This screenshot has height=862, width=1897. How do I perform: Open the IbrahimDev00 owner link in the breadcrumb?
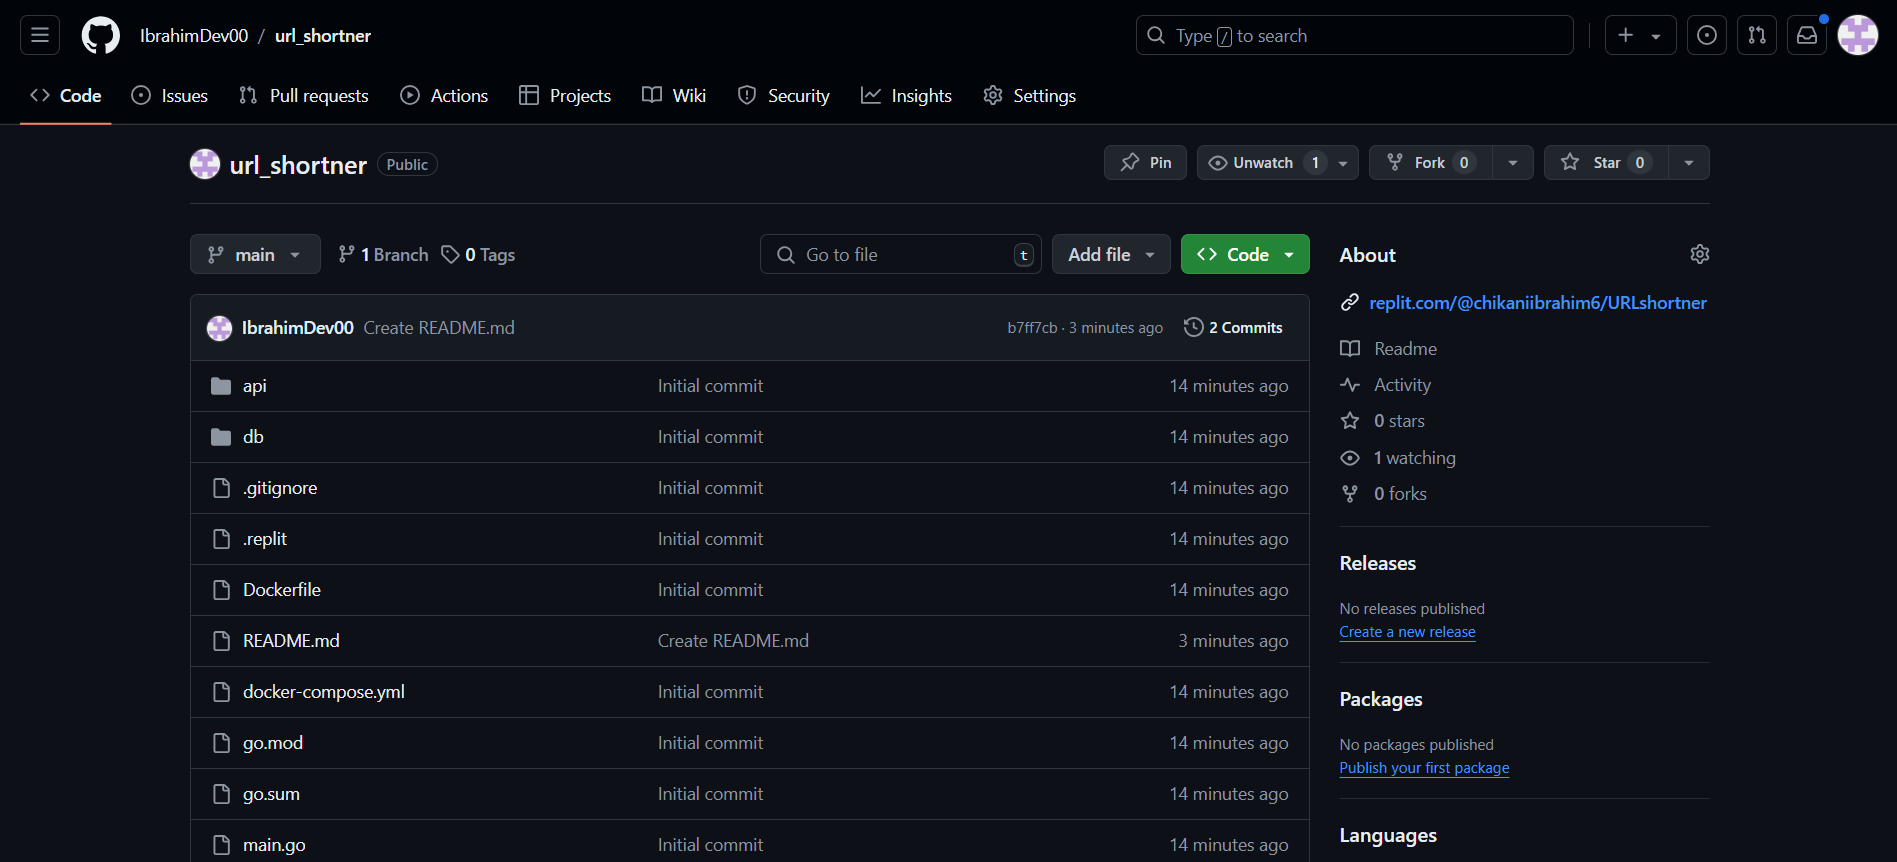(194, 36)
